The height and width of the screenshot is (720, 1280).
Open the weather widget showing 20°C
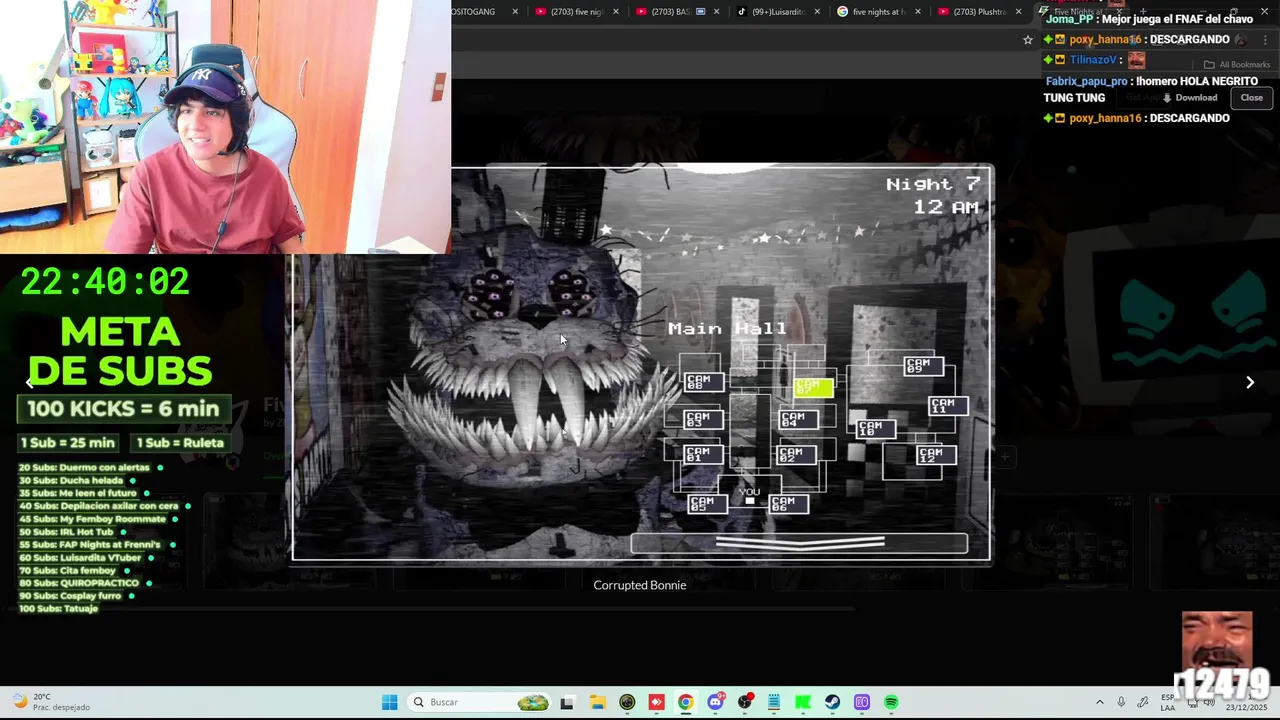point(50,702)
